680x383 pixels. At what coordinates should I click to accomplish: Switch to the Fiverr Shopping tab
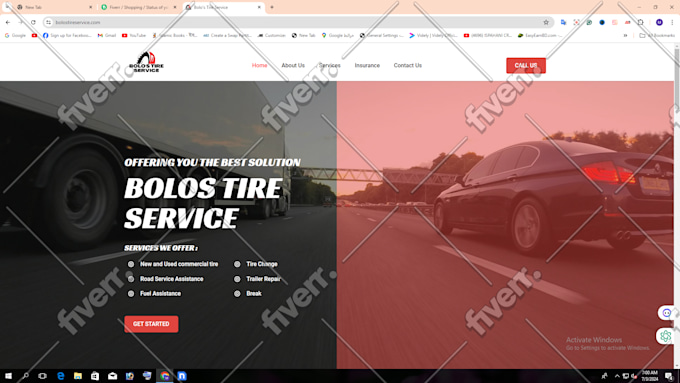point(139,7)
